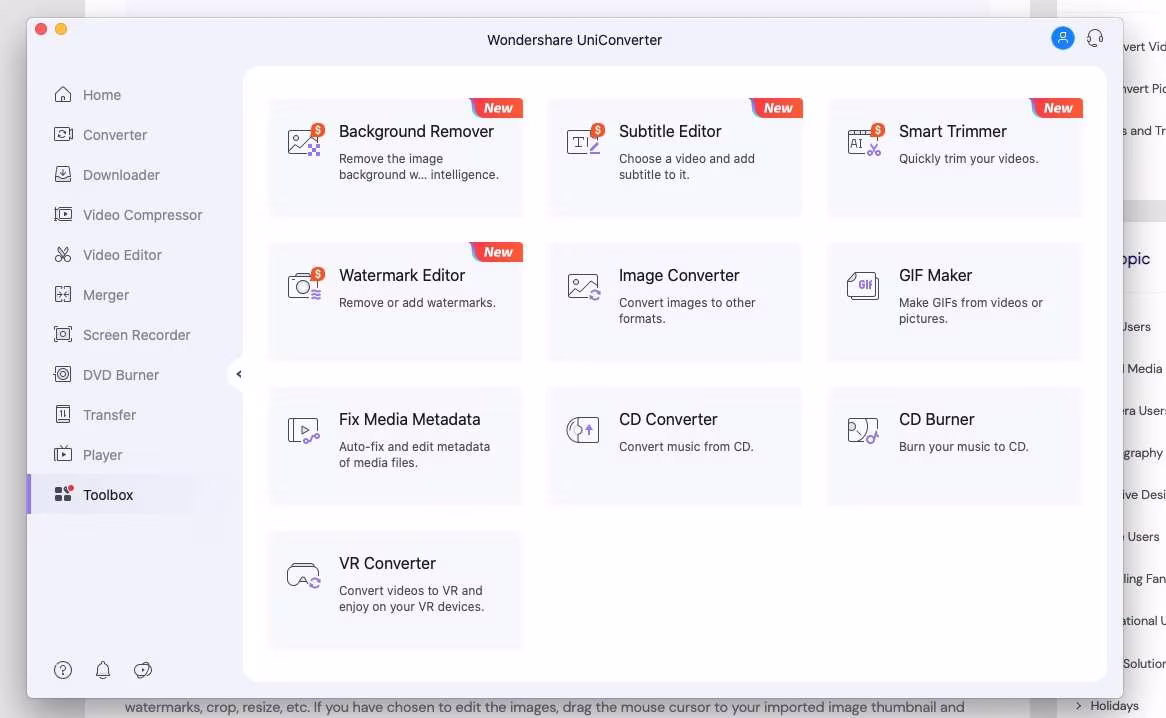Open Screen Recorder label in sidebar

click(136, 334)
